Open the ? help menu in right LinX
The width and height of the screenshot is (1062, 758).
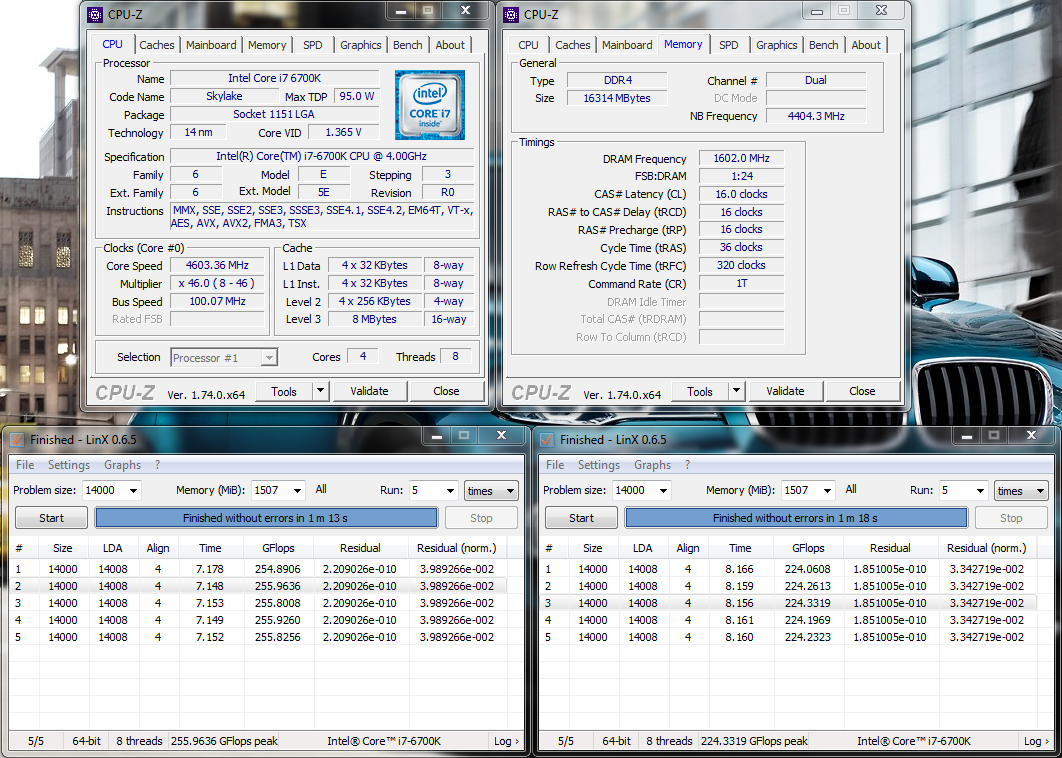click(687, 465)
